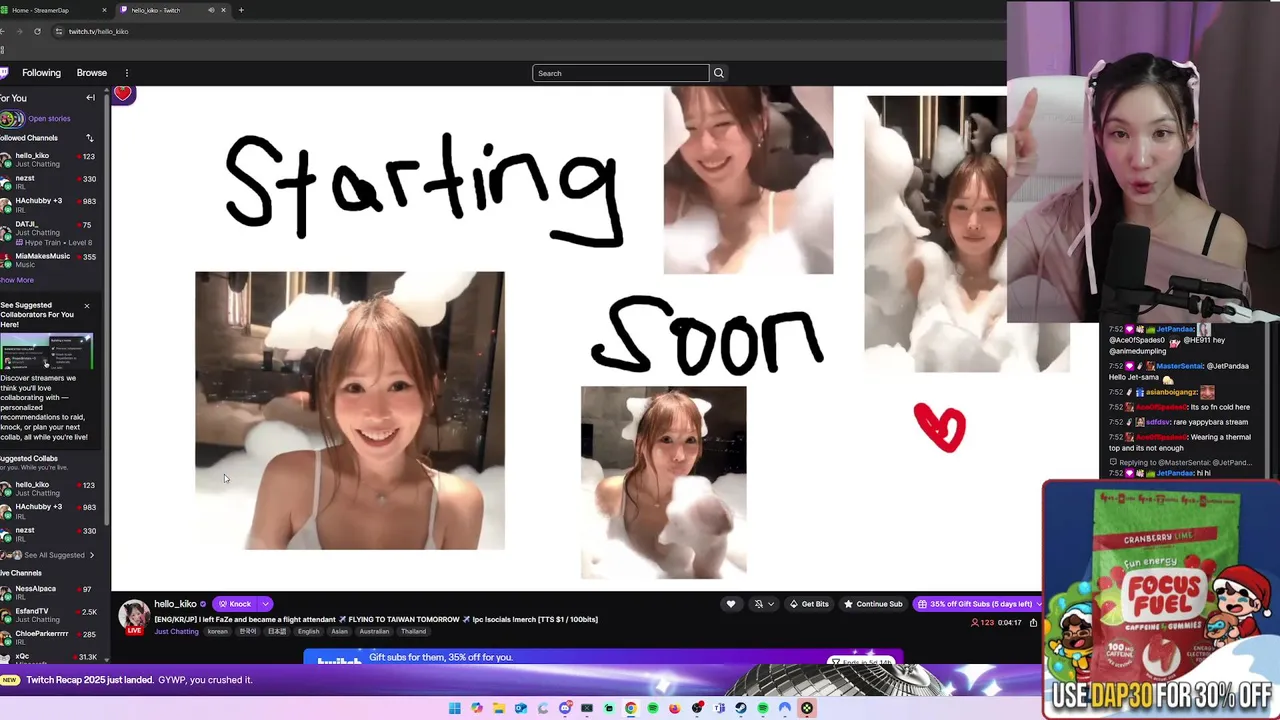
Task: Open 35% off Gift Subs offer
Action: pyautogui.click(x=979, y=604)
